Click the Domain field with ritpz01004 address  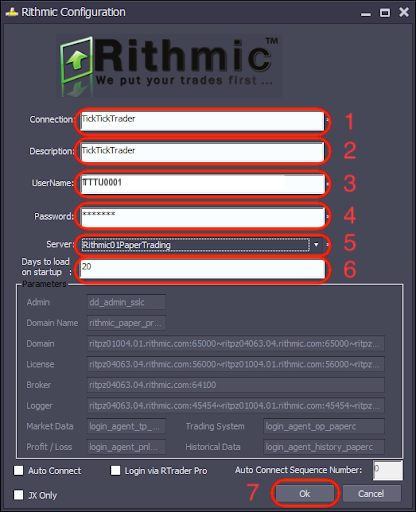coord(236,343)
